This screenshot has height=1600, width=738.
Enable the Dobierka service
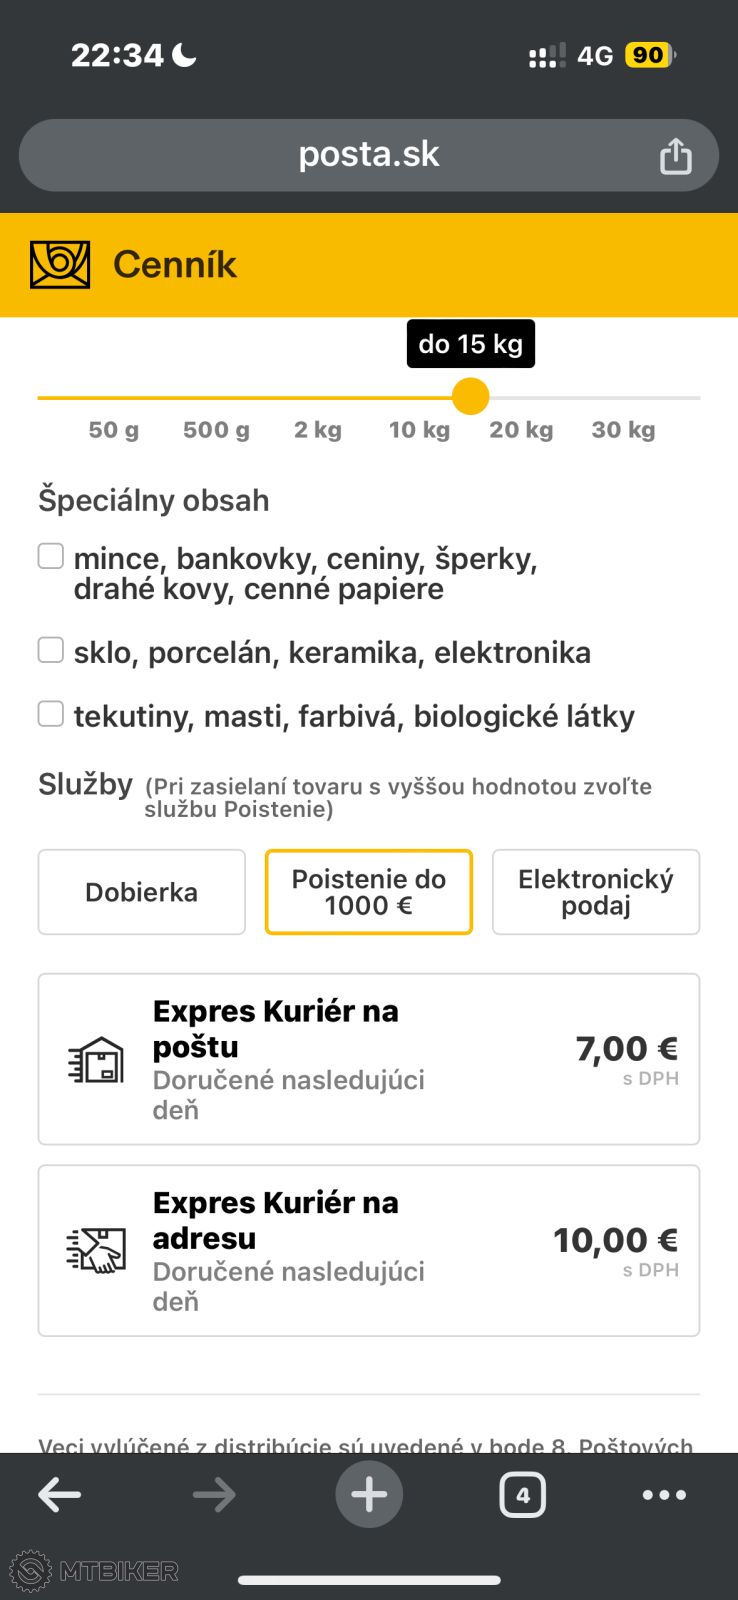point(142,892)
